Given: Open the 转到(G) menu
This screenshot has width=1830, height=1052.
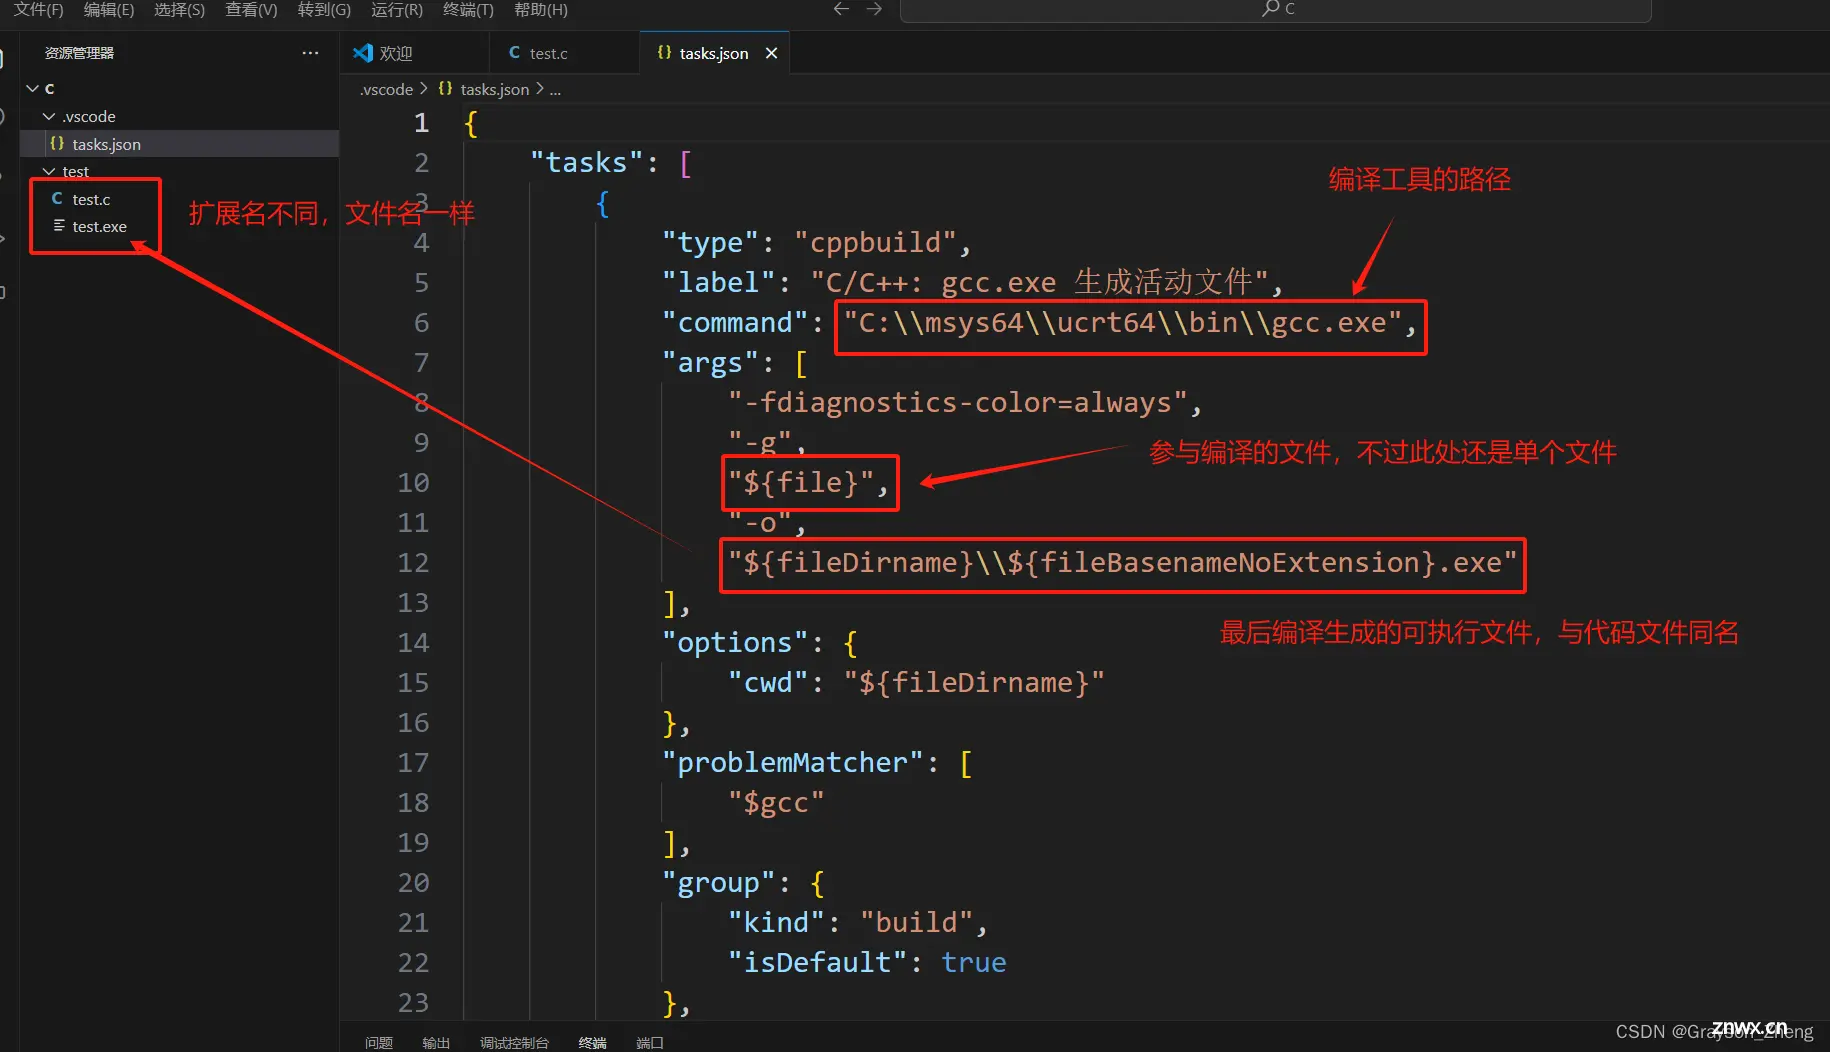Looking at the screenshot, I should [x=324, y=9].
